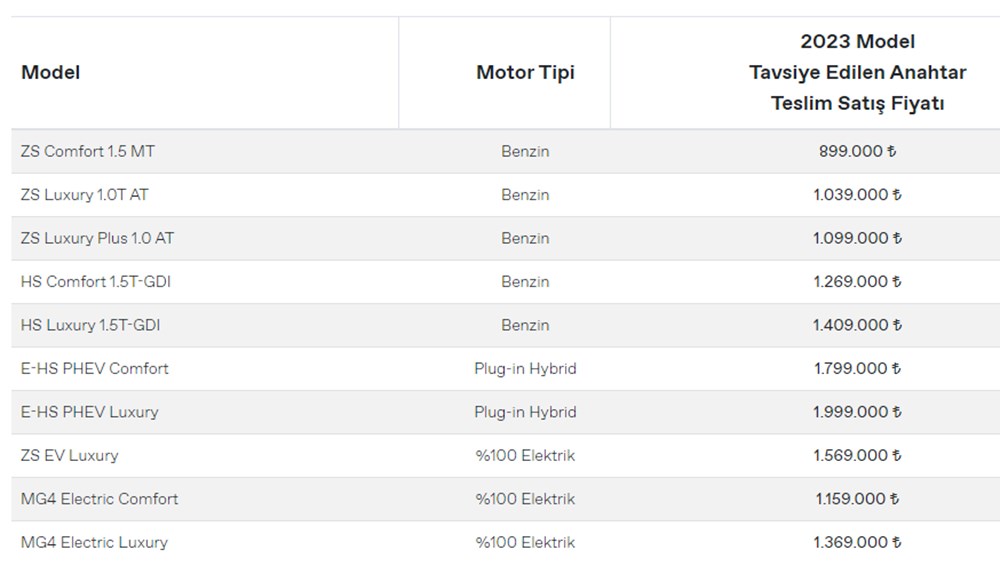
Task: Select the ZS Luxury 1.0T AT model name
Action: [84, 194]
